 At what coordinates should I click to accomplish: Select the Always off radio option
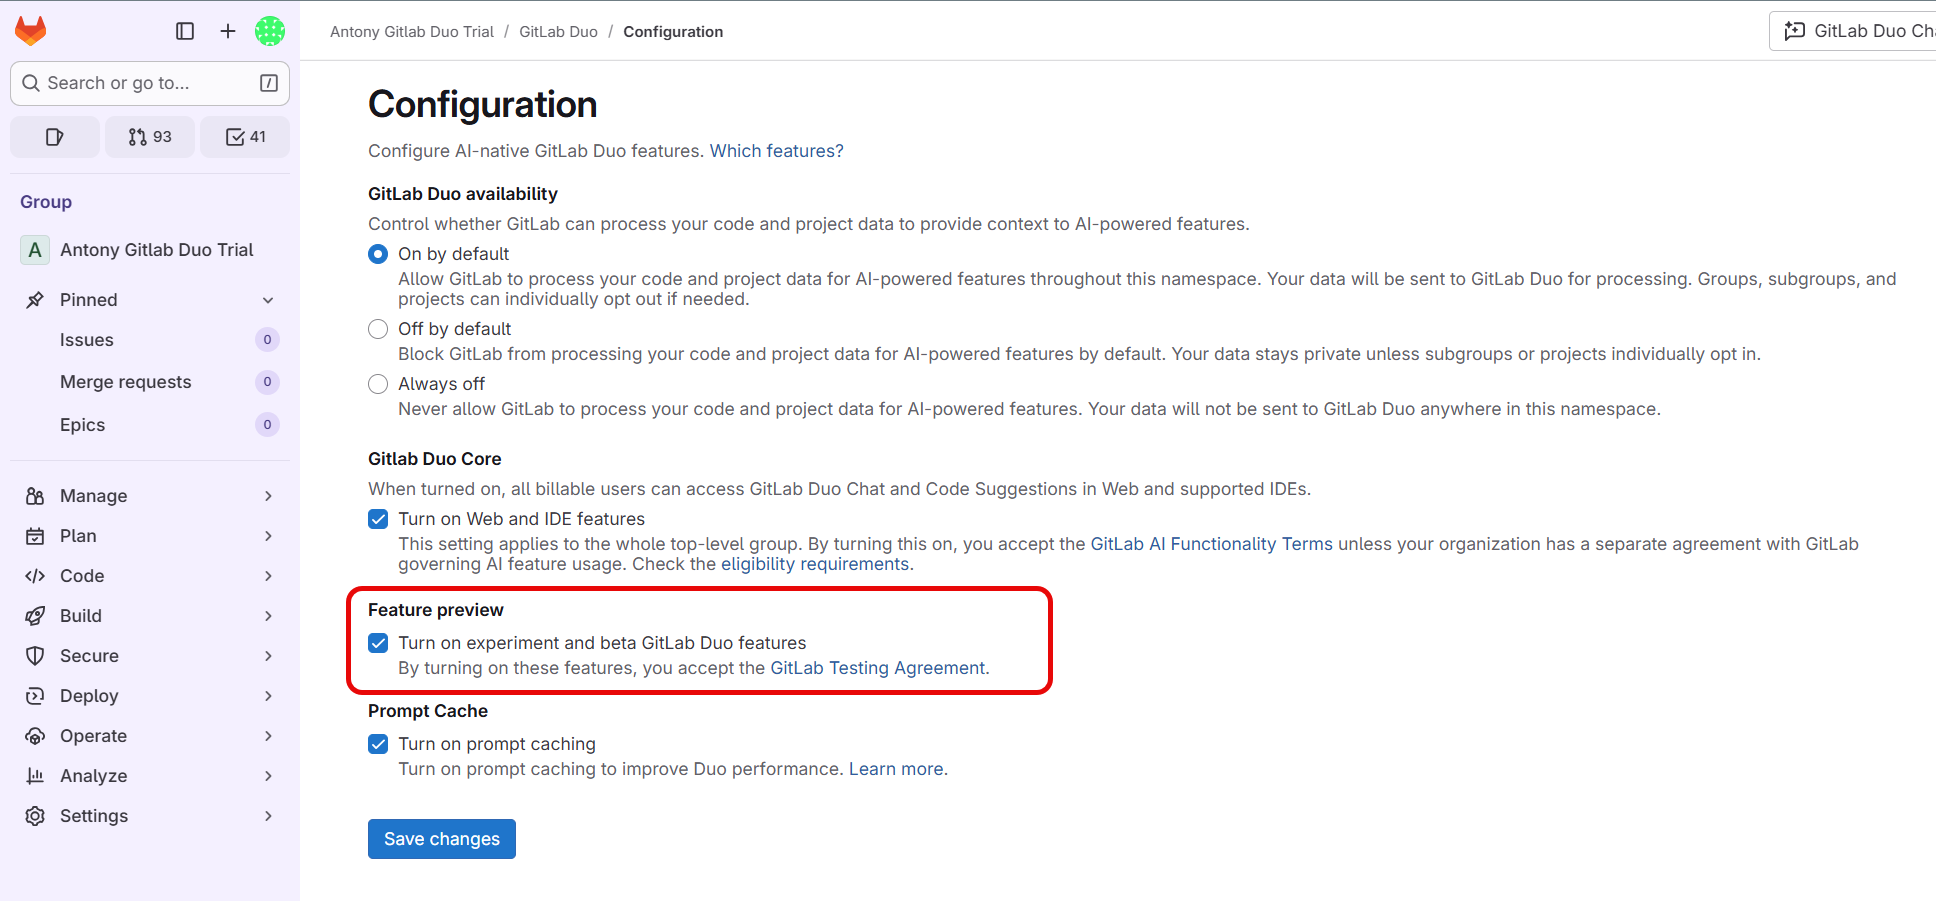[378, 384]
